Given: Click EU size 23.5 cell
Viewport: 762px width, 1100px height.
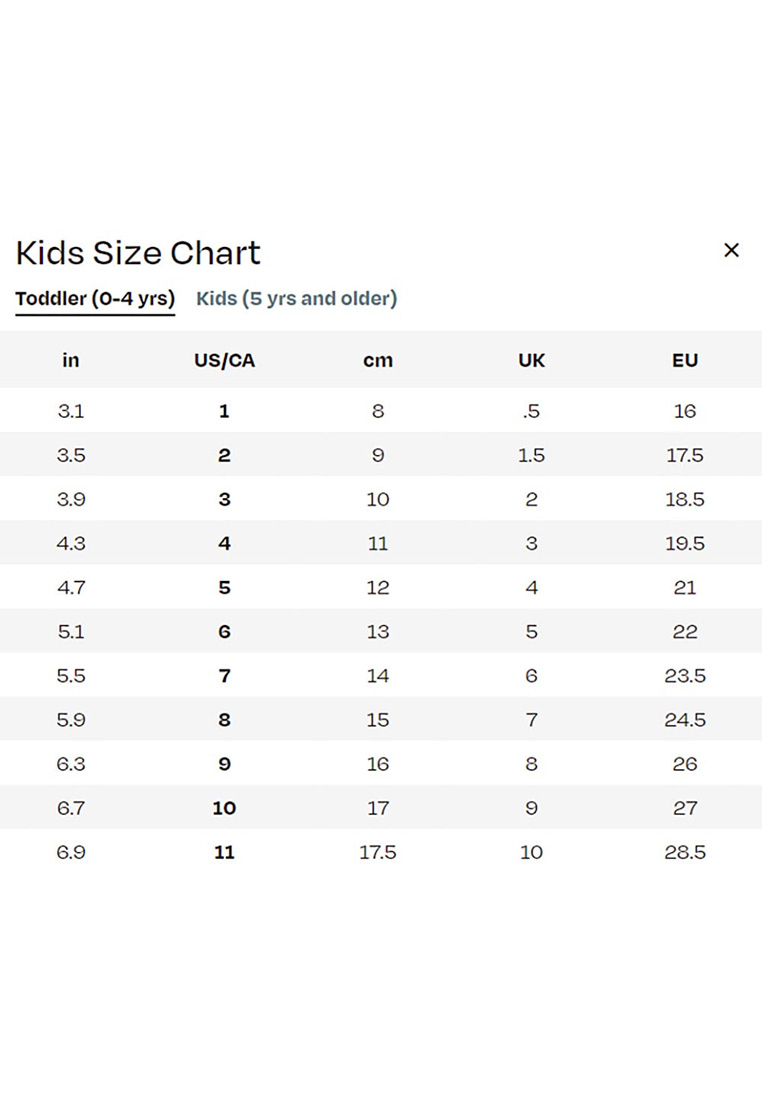Looking at the screenshot, I should click(x=684, y=676).
